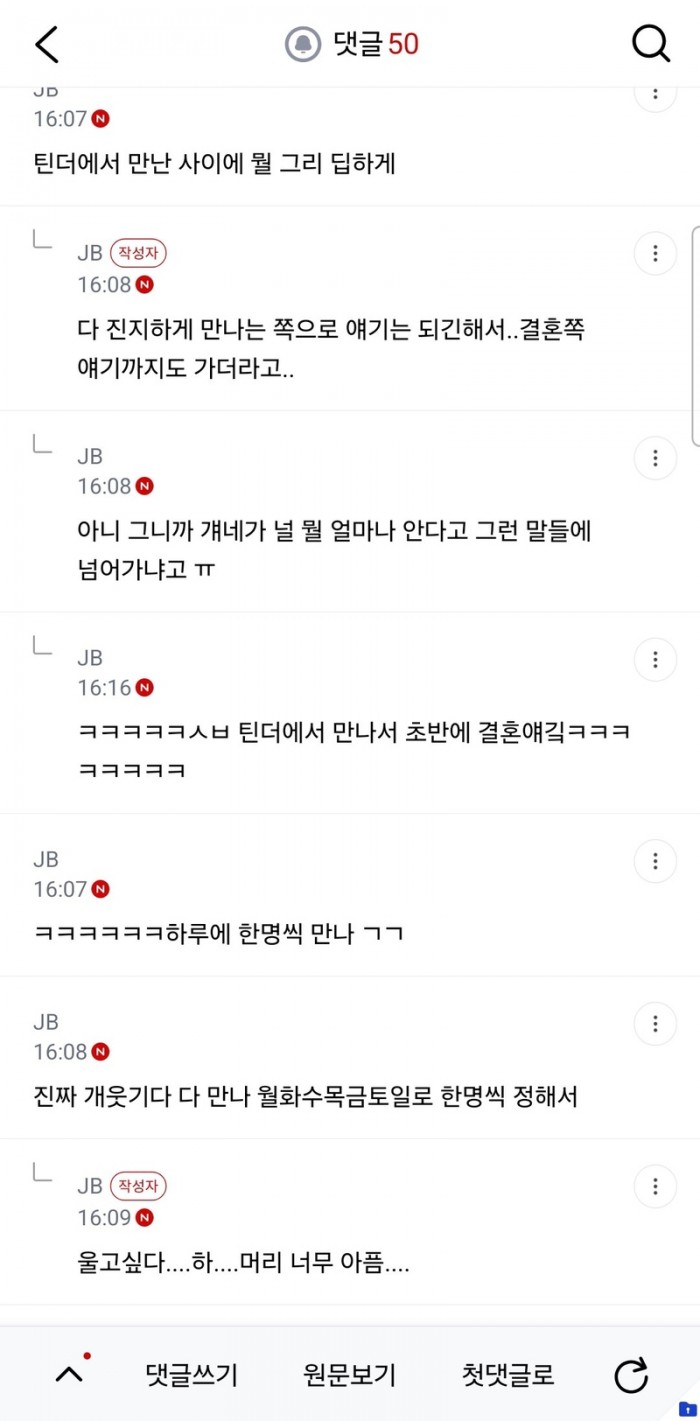
Task: Refresh comments with the circular arrow
Action: 631,1375
